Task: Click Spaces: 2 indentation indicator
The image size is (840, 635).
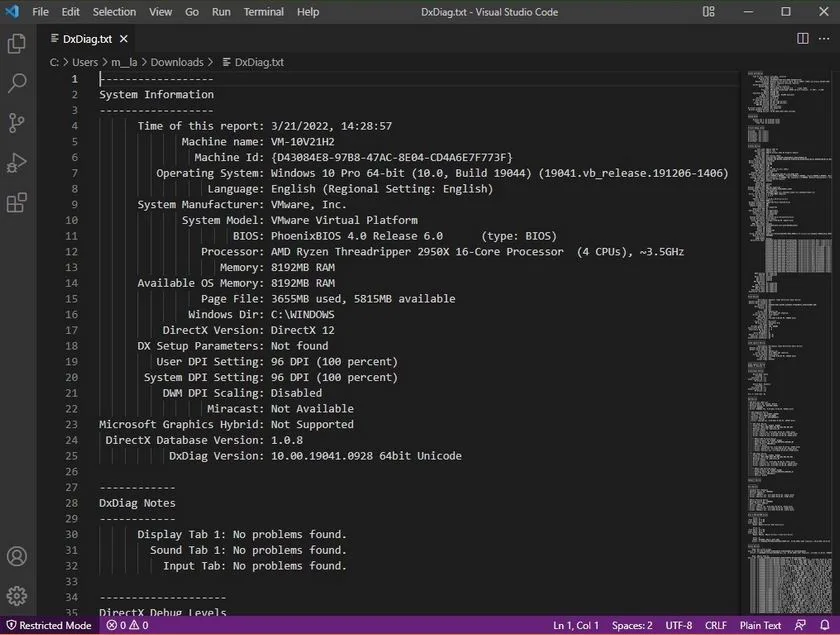Action: click(632, 625)
